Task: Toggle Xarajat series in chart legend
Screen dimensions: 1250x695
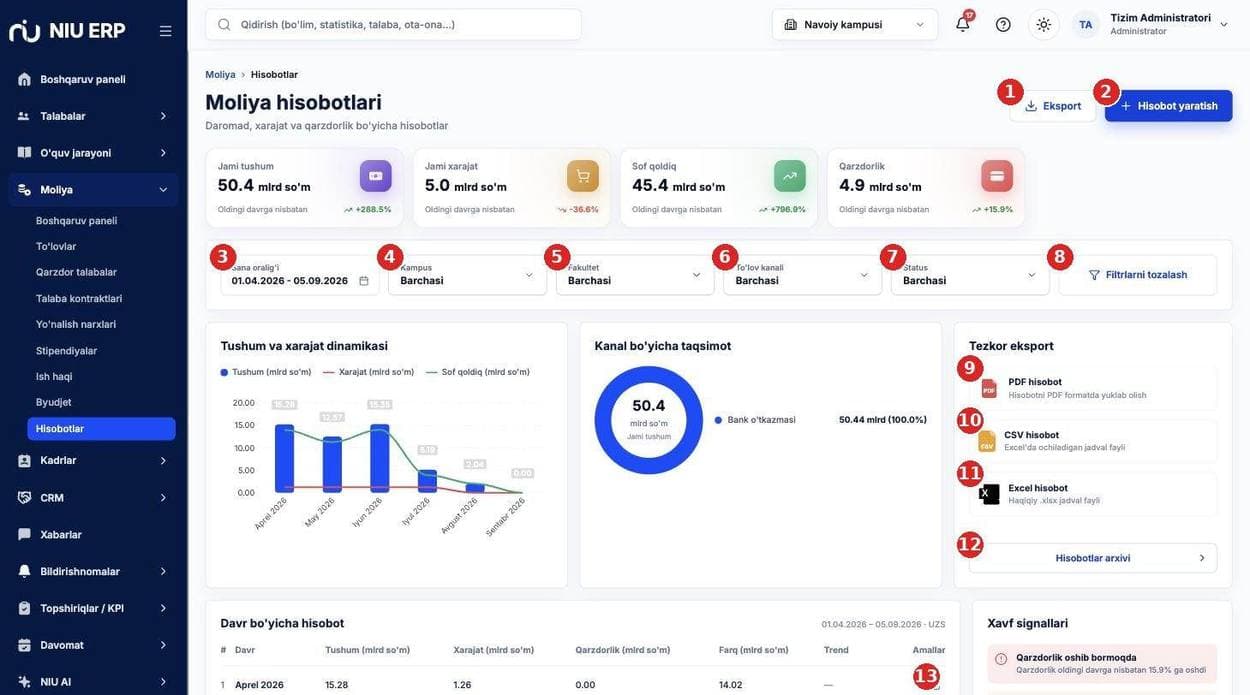Action: click(368, 372)
